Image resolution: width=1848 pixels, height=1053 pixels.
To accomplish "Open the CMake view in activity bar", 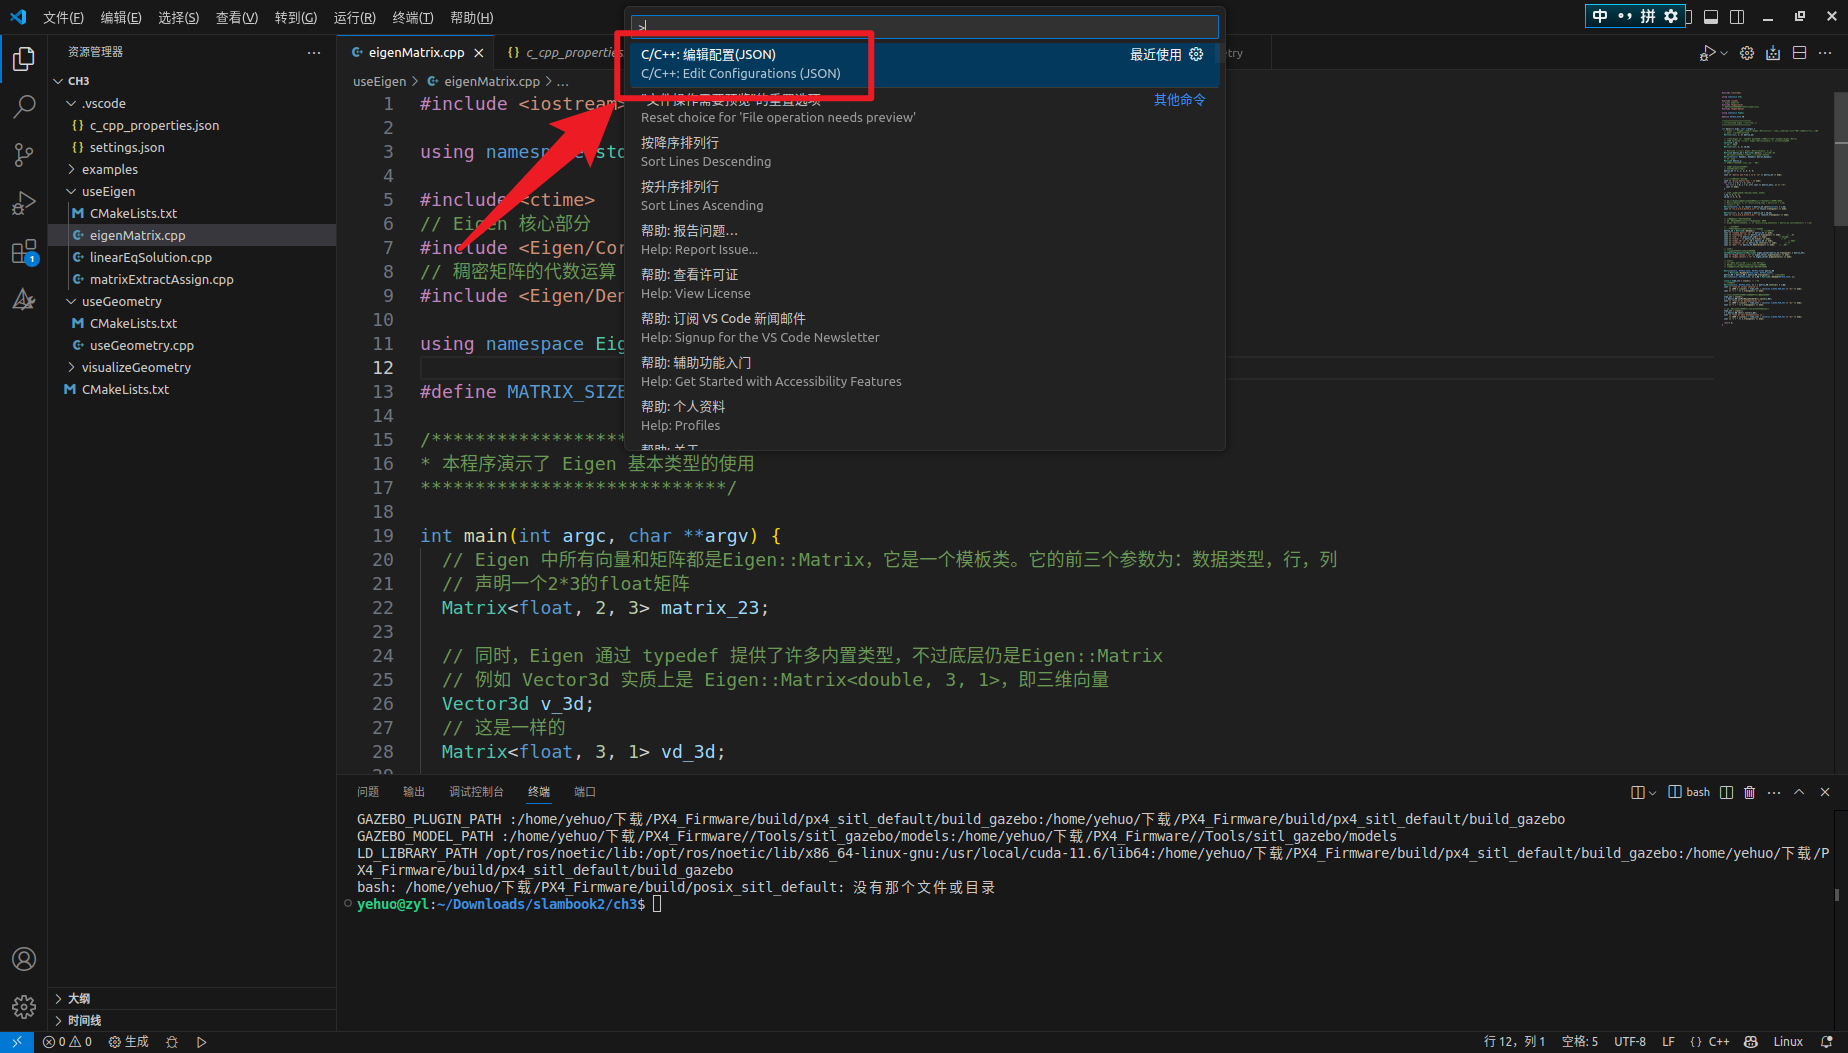I will [x=24, y=300].
